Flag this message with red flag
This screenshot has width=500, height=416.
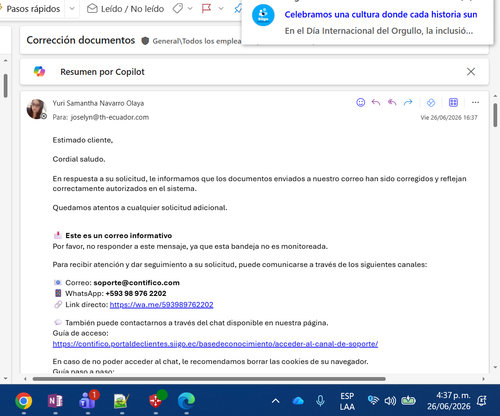pos(207,8)
